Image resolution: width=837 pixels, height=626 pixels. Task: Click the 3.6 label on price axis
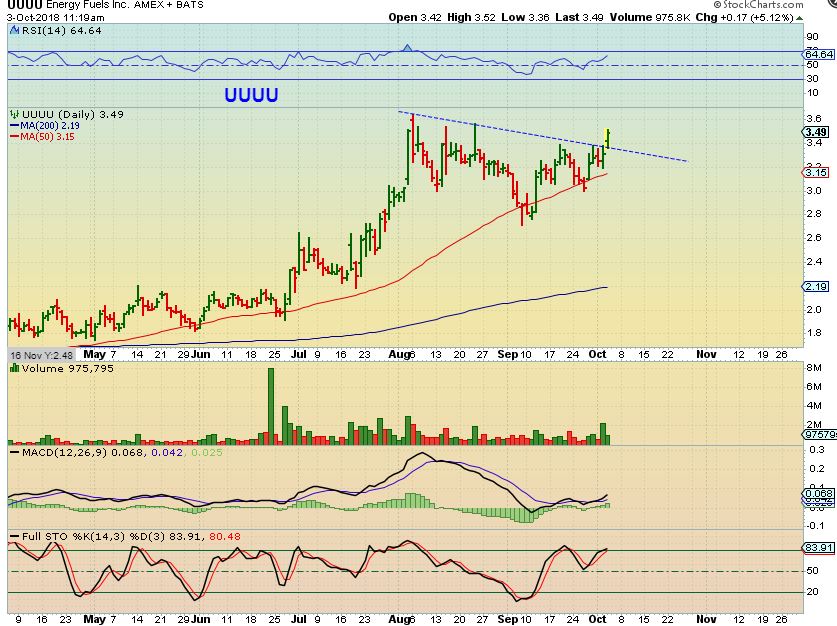pyautogui.click(x=814, y=118)
